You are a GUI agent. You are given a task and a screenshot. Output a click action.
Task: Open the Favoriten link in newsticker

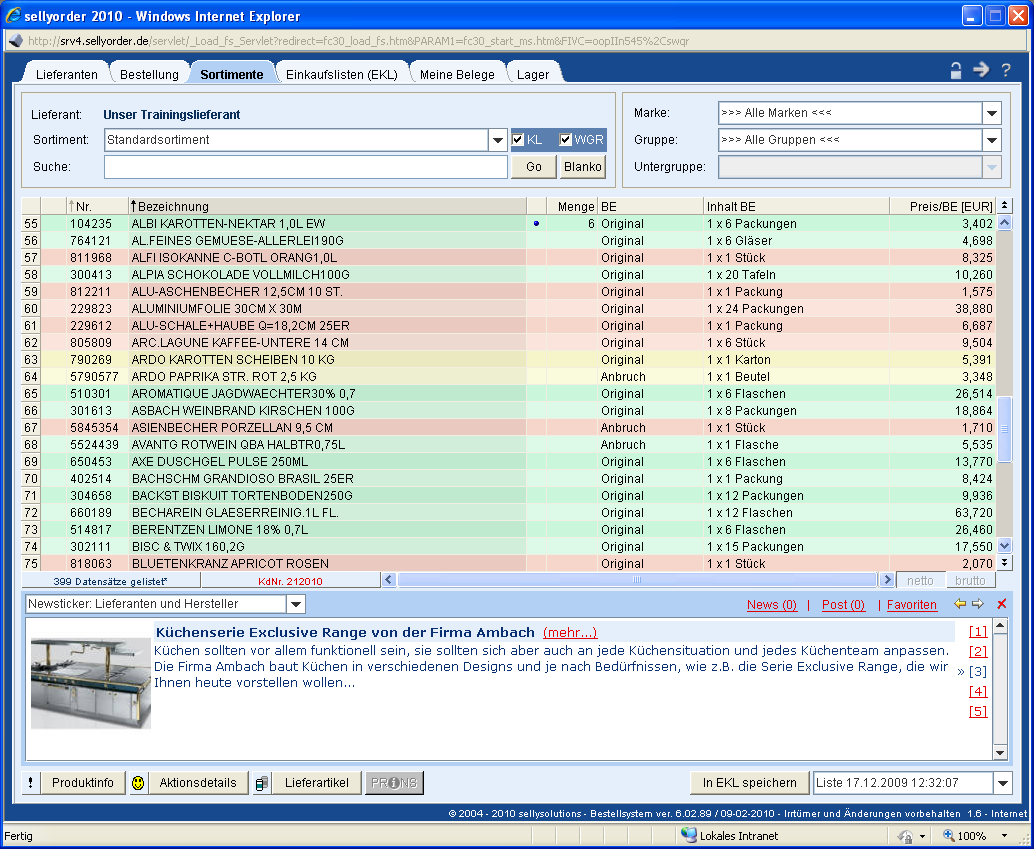point(912,605)
